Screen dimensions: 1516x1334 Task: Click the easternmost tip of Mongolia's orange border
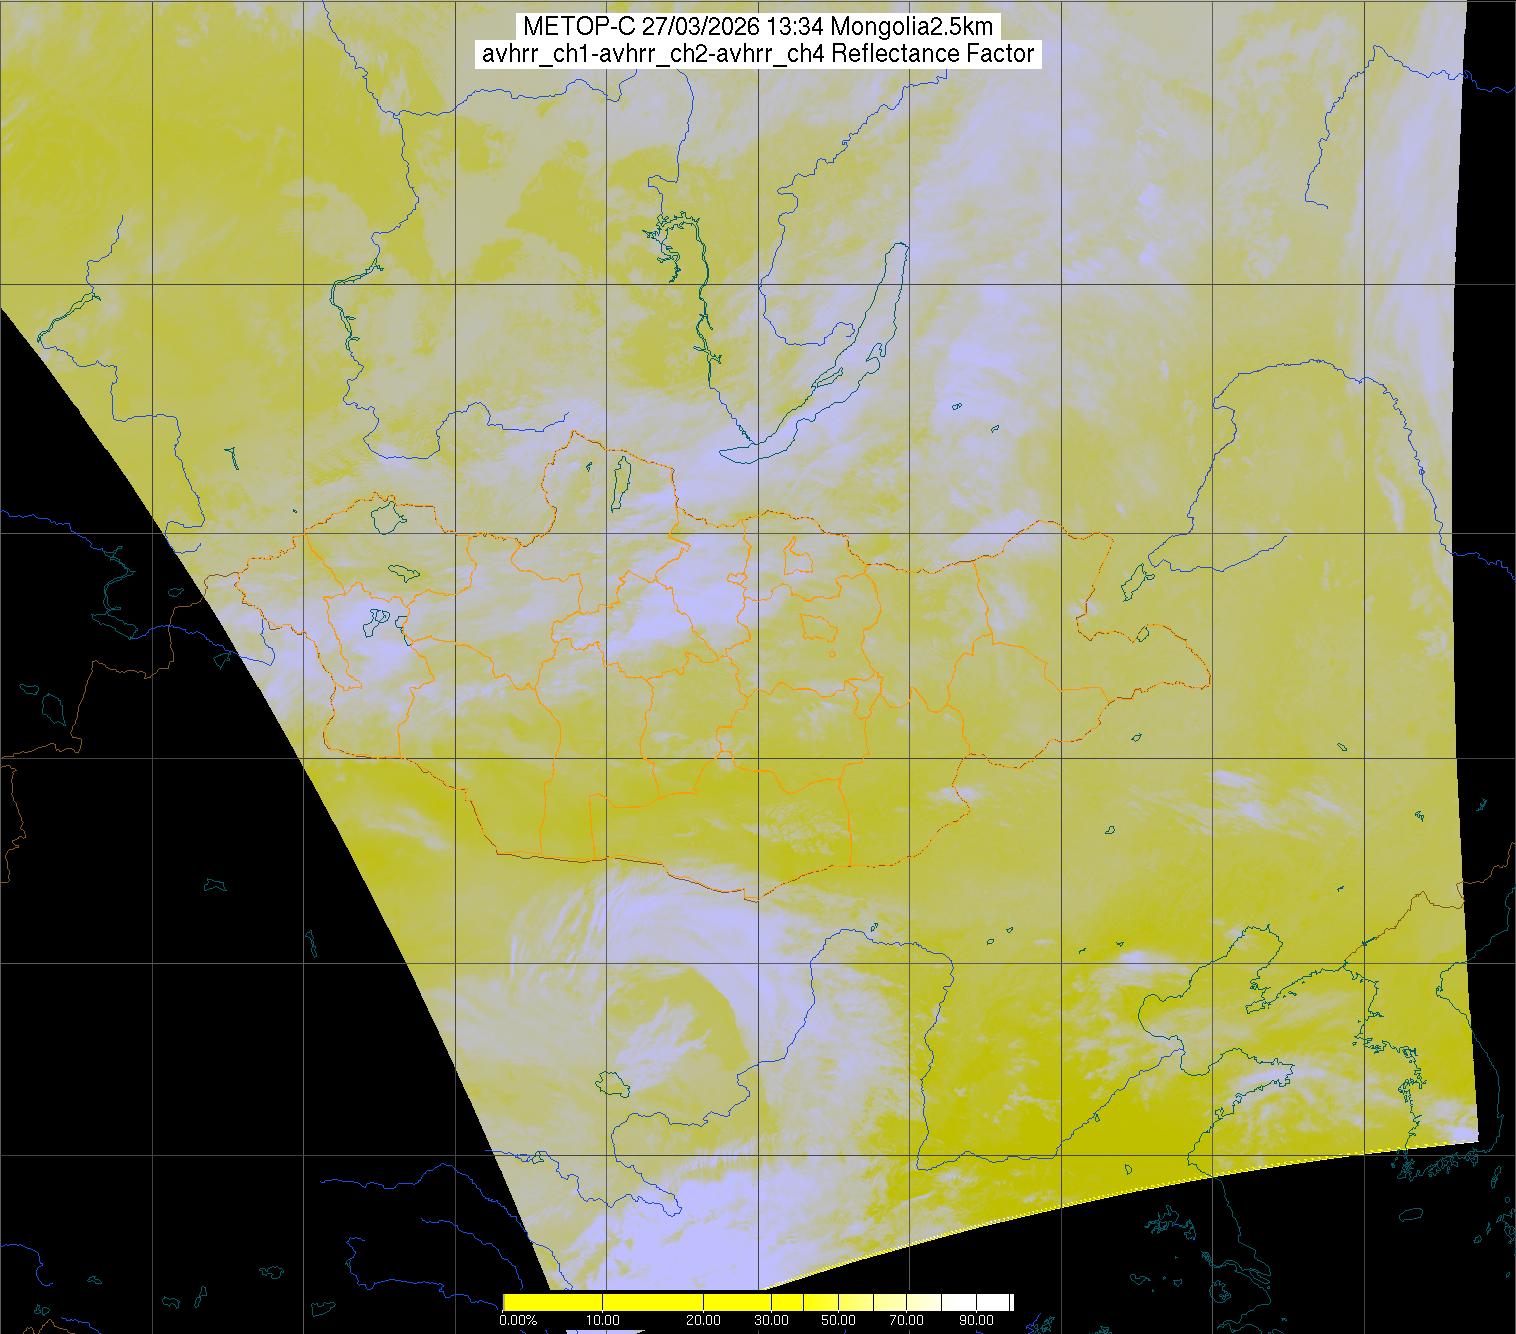1209,683
